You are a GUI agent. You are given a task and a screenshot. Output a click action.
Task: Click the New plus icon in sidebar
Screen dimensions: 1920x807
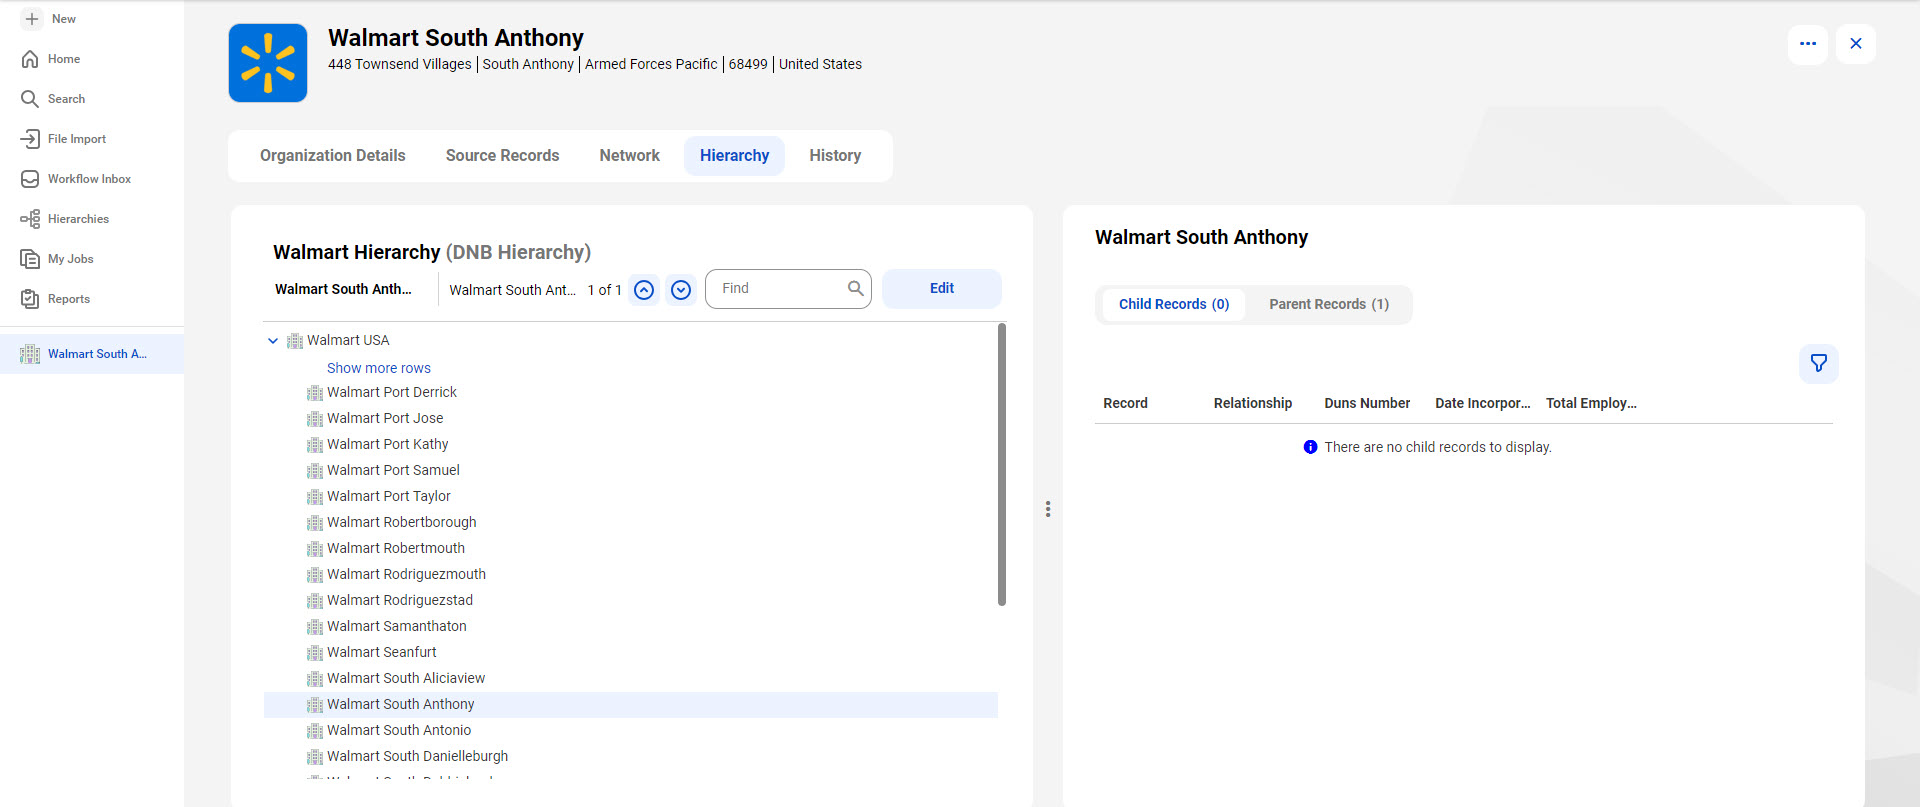[32, 19]
